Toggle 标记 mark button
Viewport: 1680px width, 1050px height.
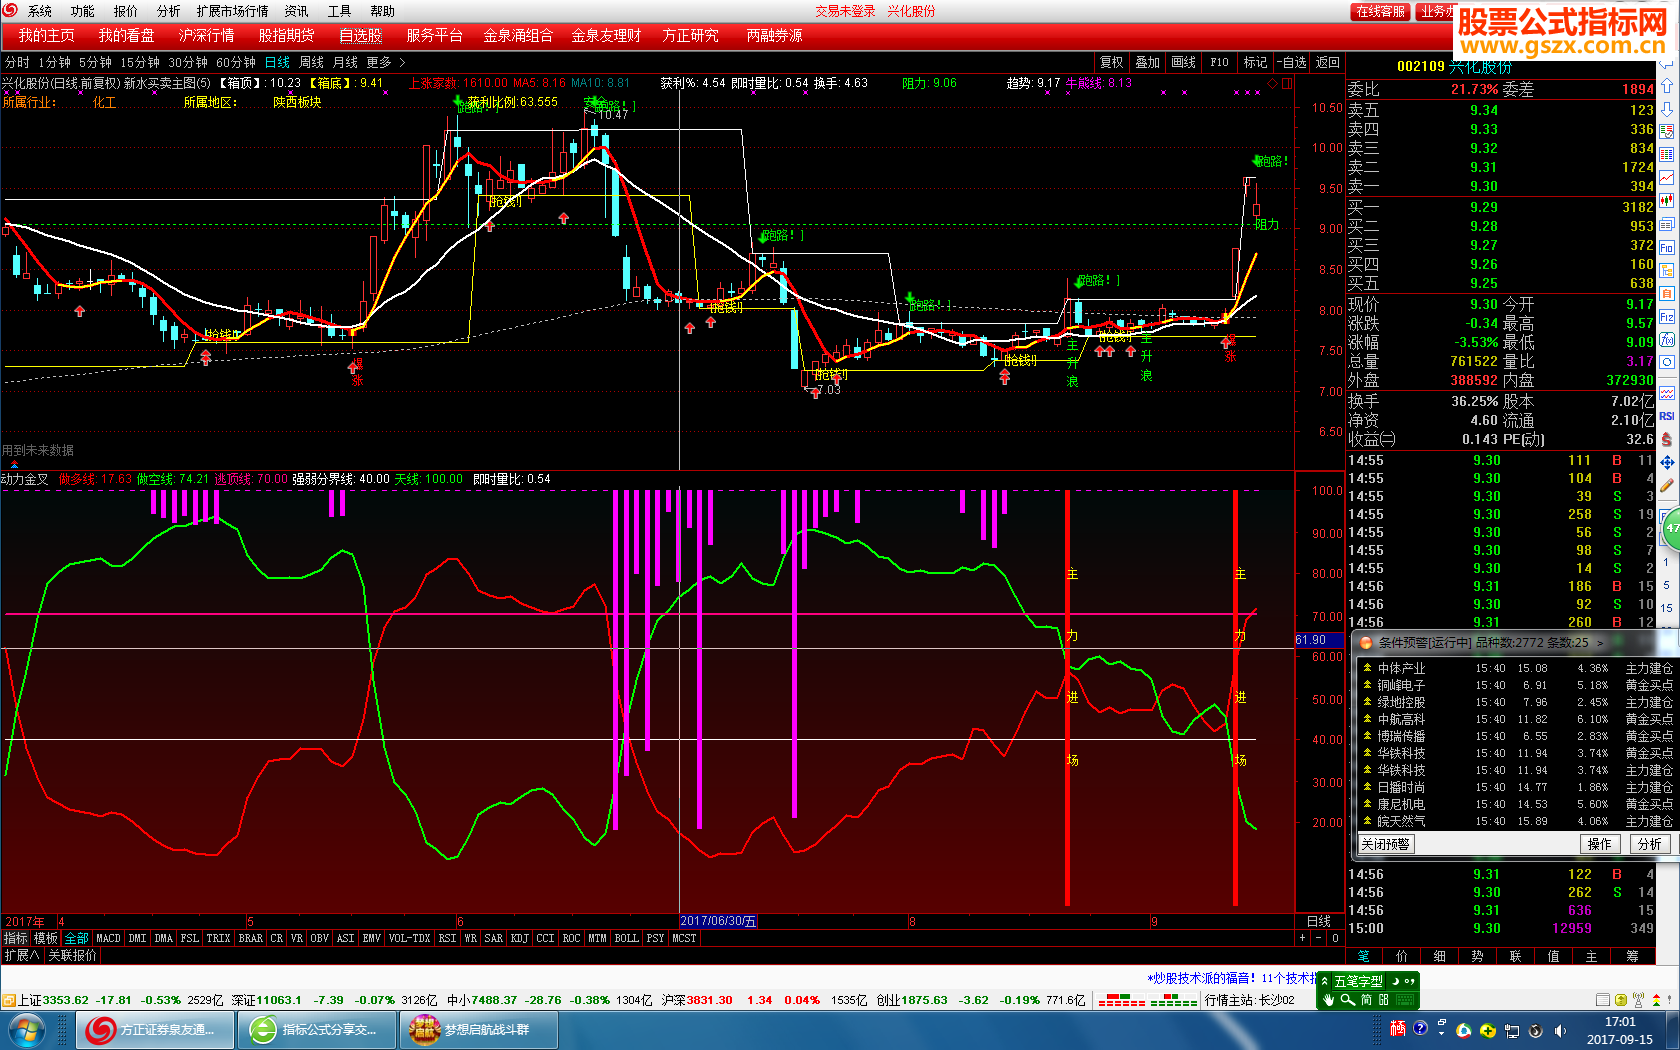(1255, 62)
